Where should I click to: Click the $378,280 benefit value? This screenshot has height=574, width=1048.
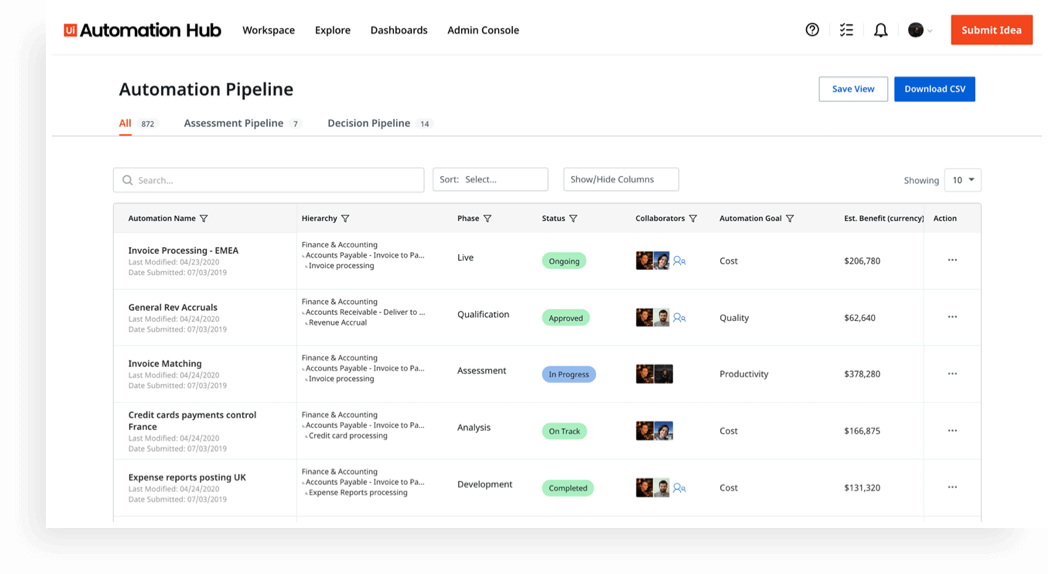(x=862, y=374)
